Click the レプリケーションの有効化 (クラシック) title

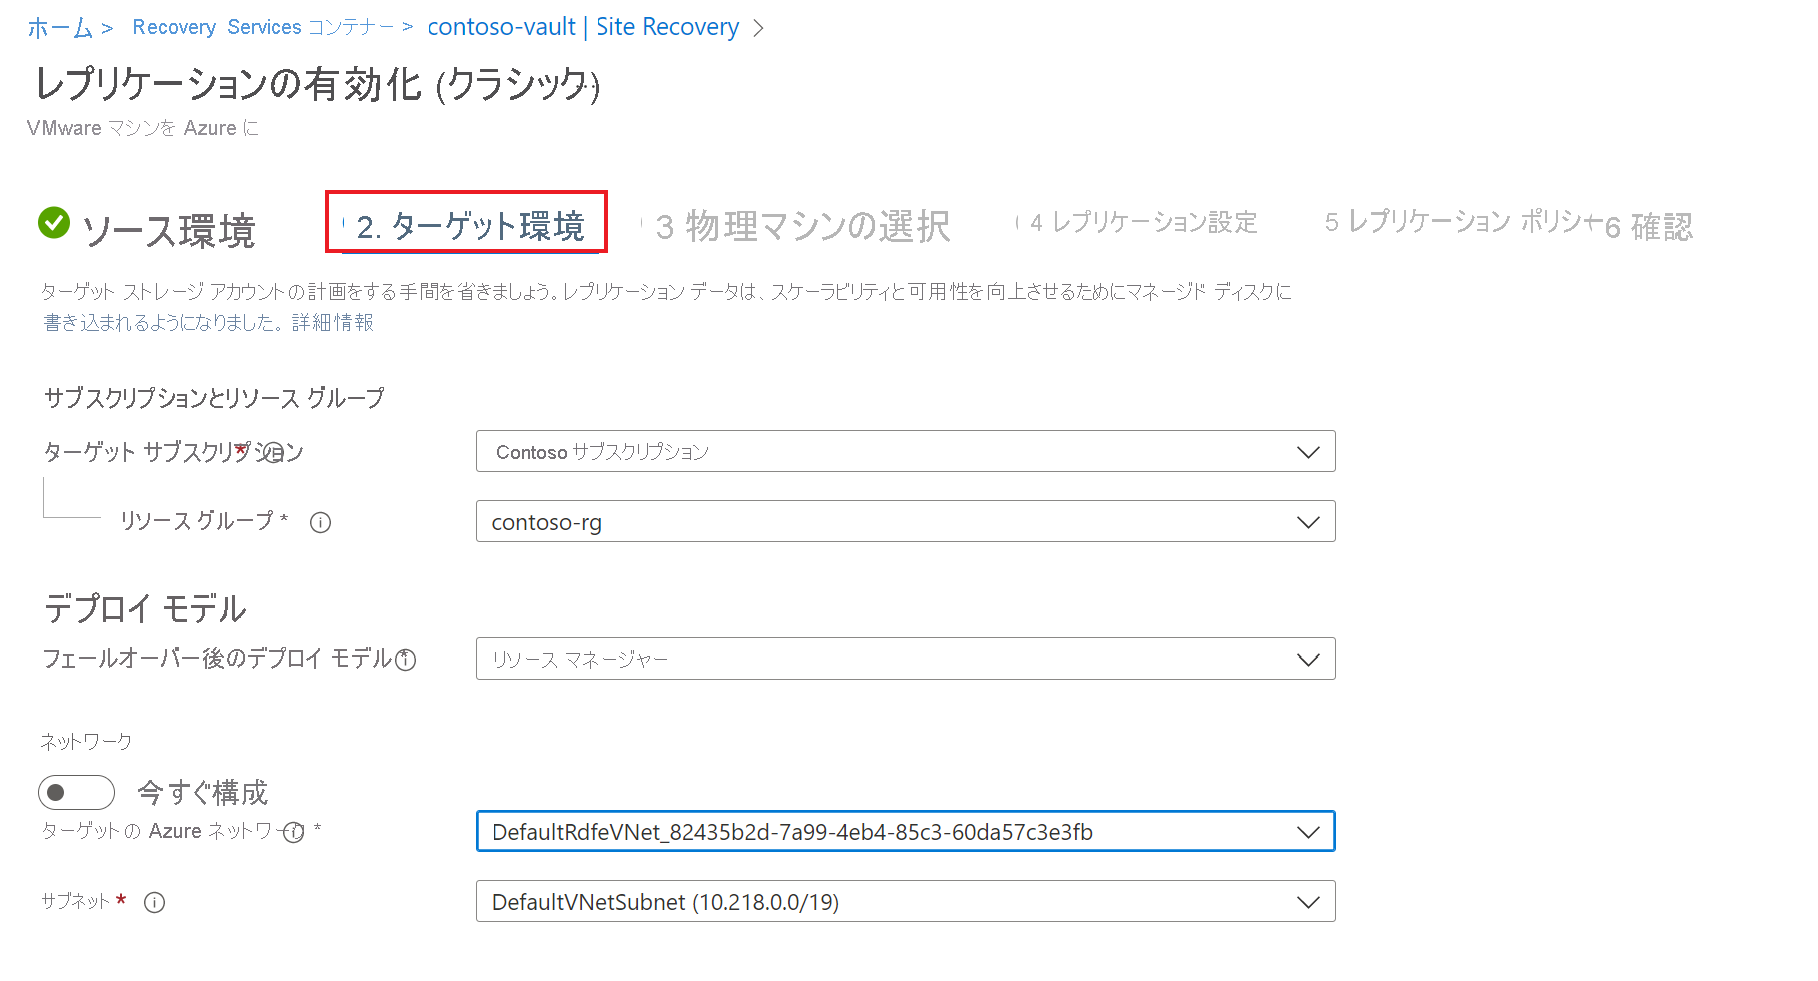[317, 85]
